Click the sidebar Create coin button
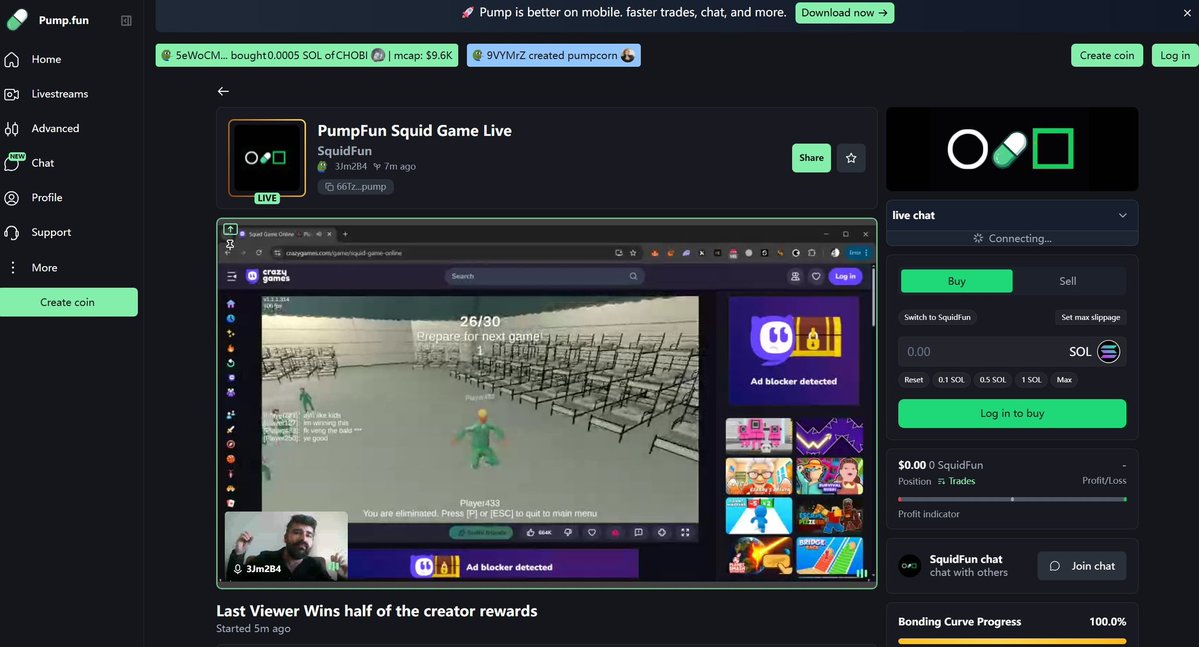1199x647 pixels. 69,302
